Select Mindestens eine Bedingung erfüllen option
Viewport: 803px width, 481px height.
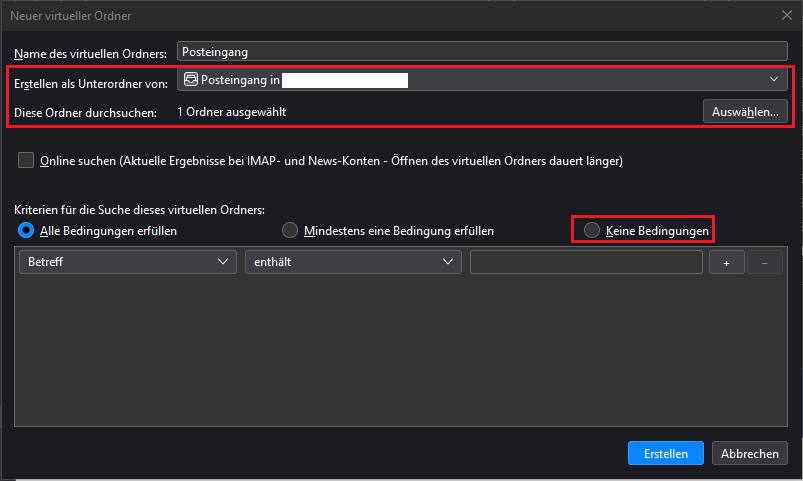point(290,231)
